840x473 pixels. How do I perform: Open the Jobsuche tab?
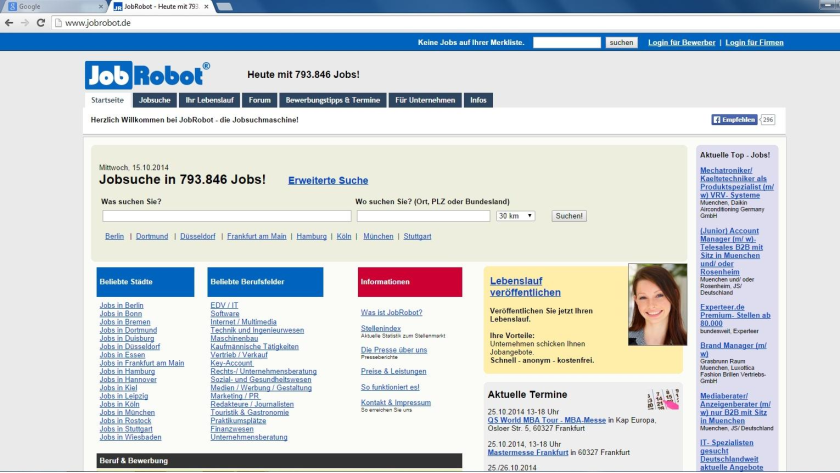coord(155,100)
